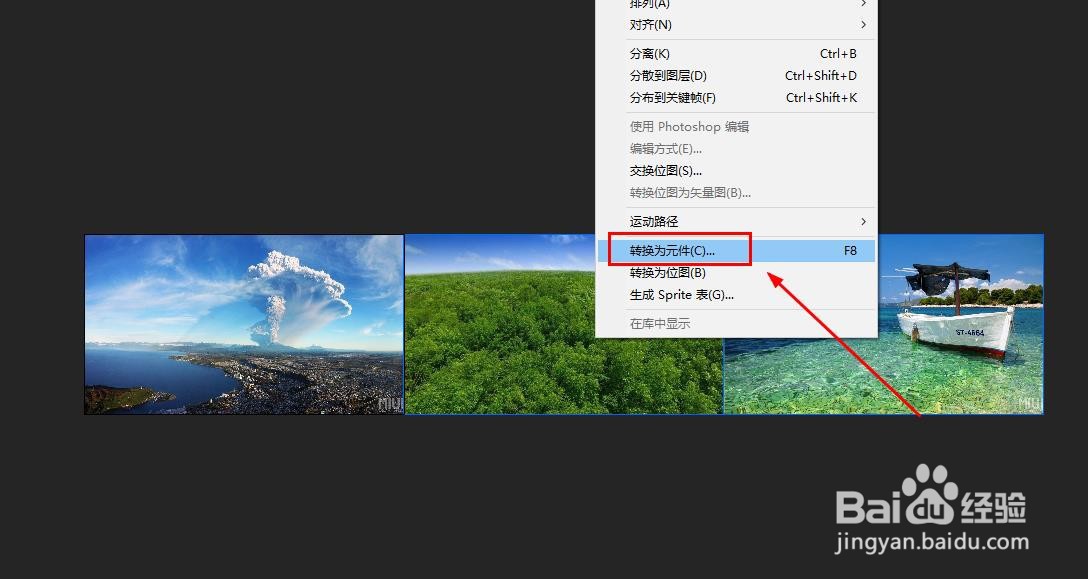Screen dimensions: 1088x579
Task: Open the 运动路径 submenu
Action: pos(736,221)
